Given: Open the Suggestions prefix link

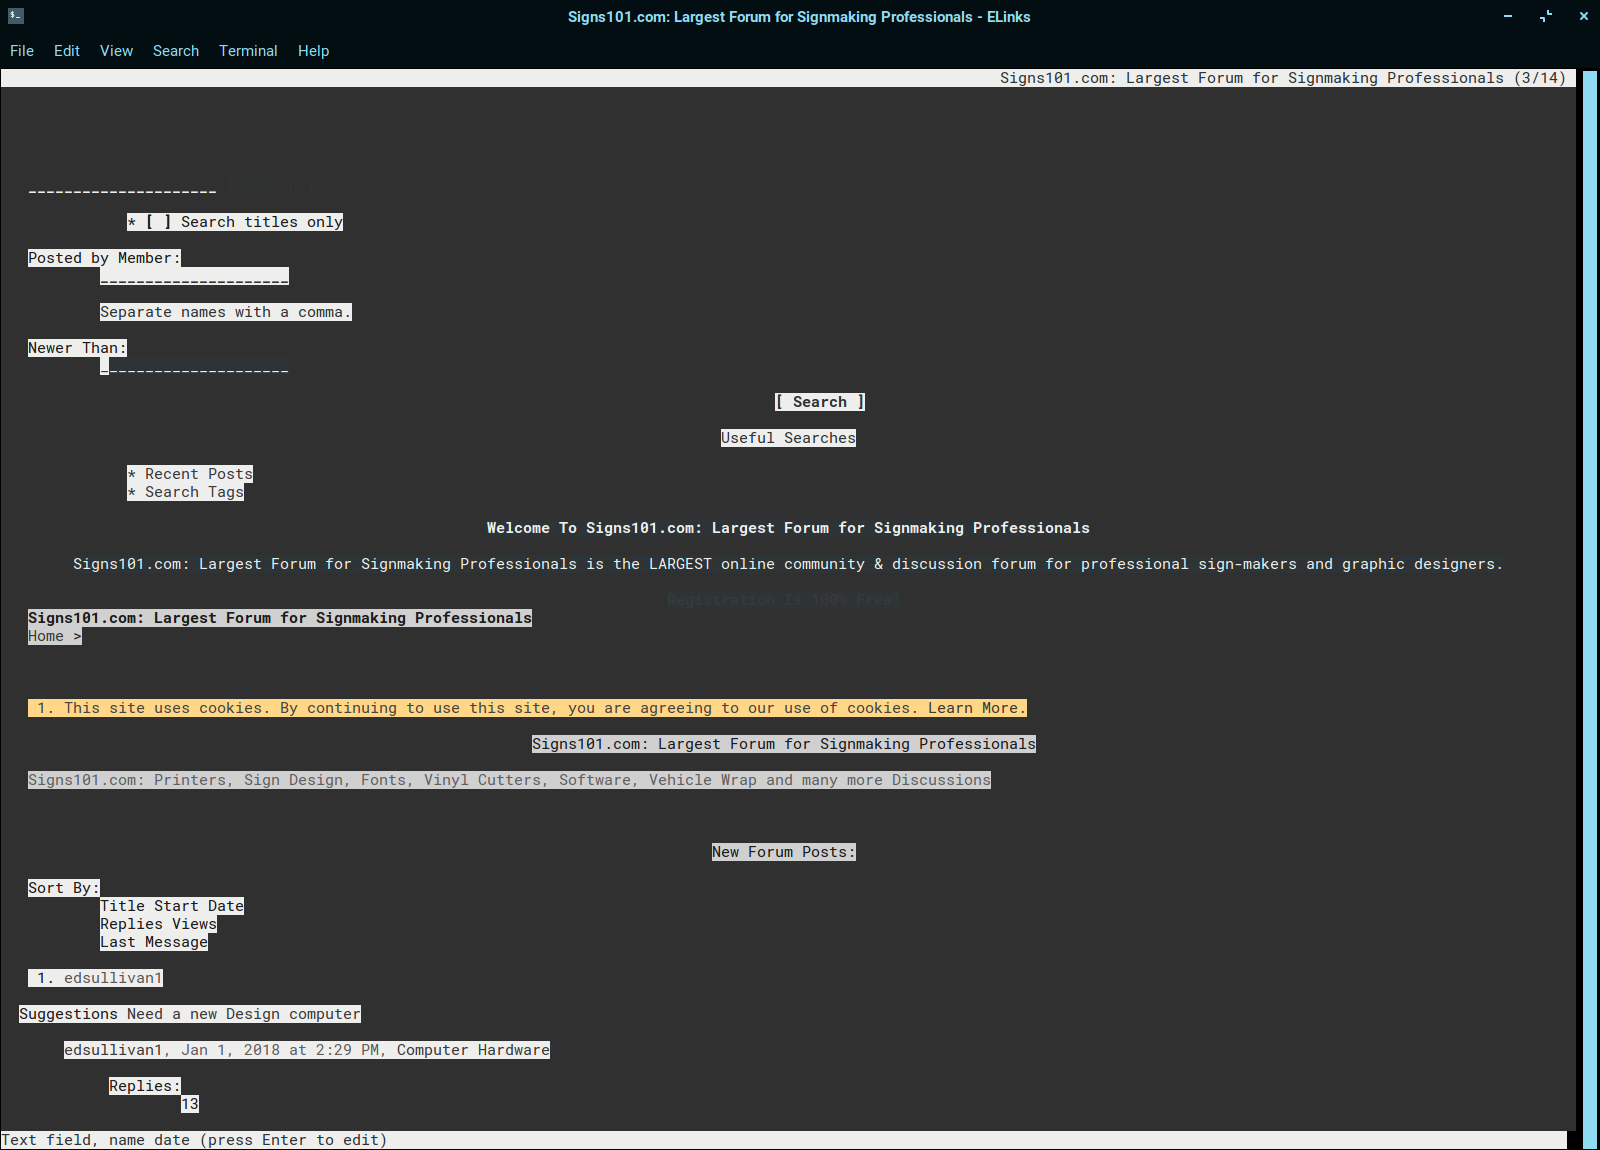Looking at the screenshot, I should (x=68, y=1014).
